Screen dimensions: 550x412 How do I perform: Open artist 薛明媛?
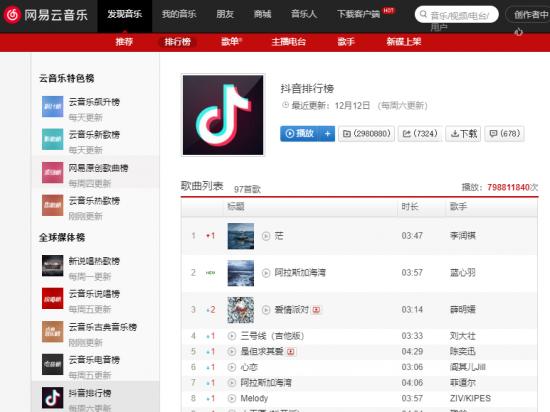pos(463,310)
